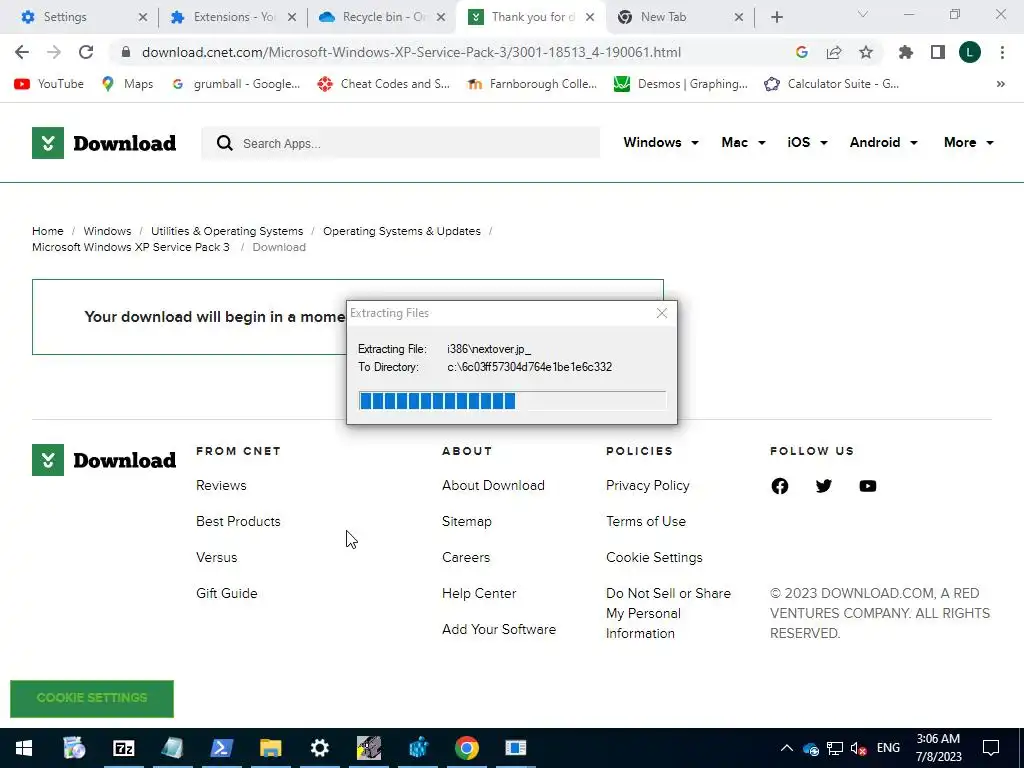Screen dimensions: 1024x768
Task: Open PowerShell from the taskbar
Action: click(221, 748)
